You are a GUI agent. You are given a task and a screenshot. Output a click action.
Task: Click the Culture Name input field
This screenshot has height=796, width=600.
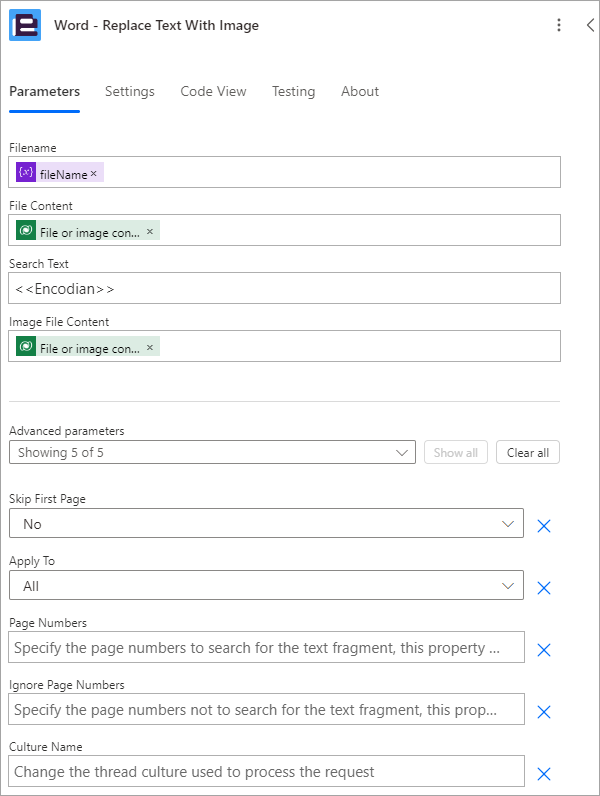pyautogui.click(x=266, y=771)
